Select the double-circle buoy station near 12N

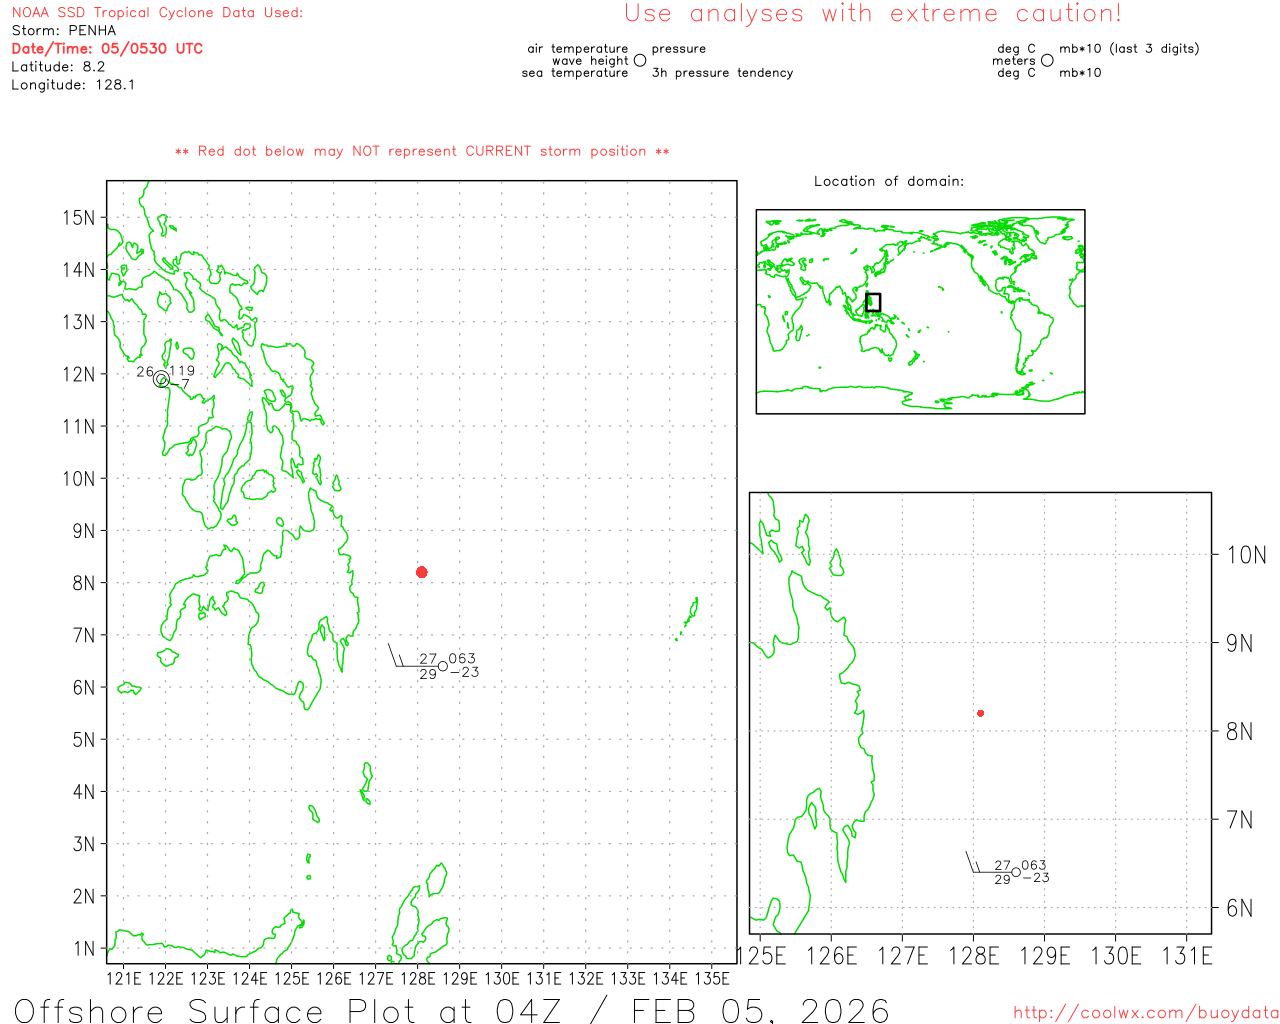161,378
